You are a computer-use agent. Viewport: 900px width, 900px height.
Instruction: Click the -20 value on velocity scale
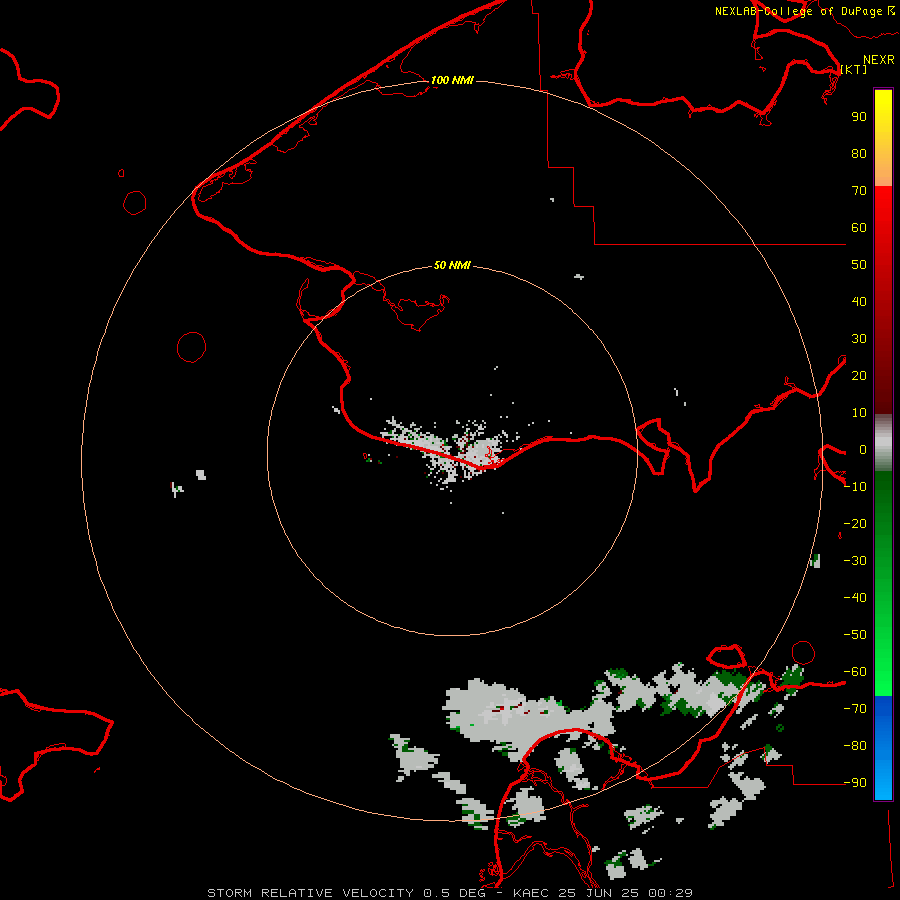pyautogui.click(x=855, y=524)
